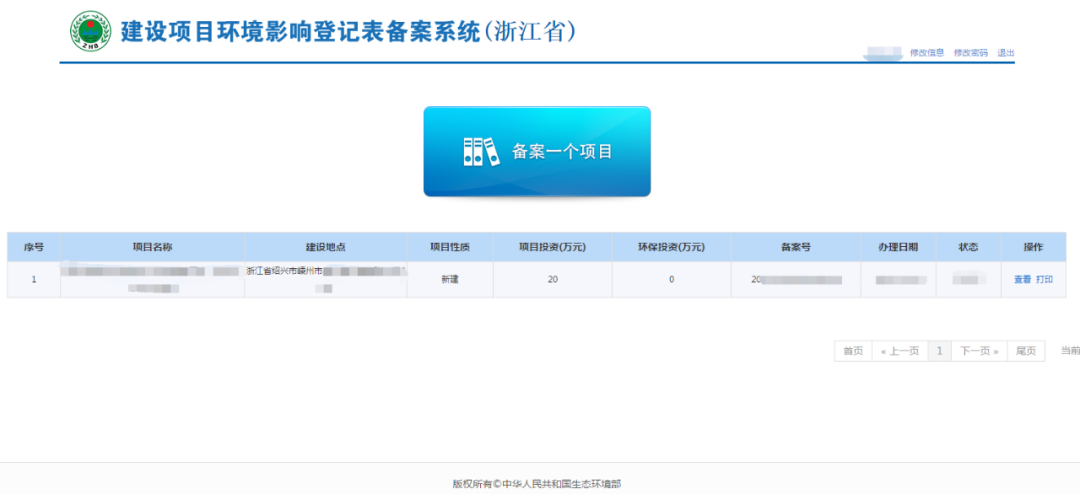Click the 项目投资(万元) column header
This screenshot has width=1080, height=494.
[551, 247]
